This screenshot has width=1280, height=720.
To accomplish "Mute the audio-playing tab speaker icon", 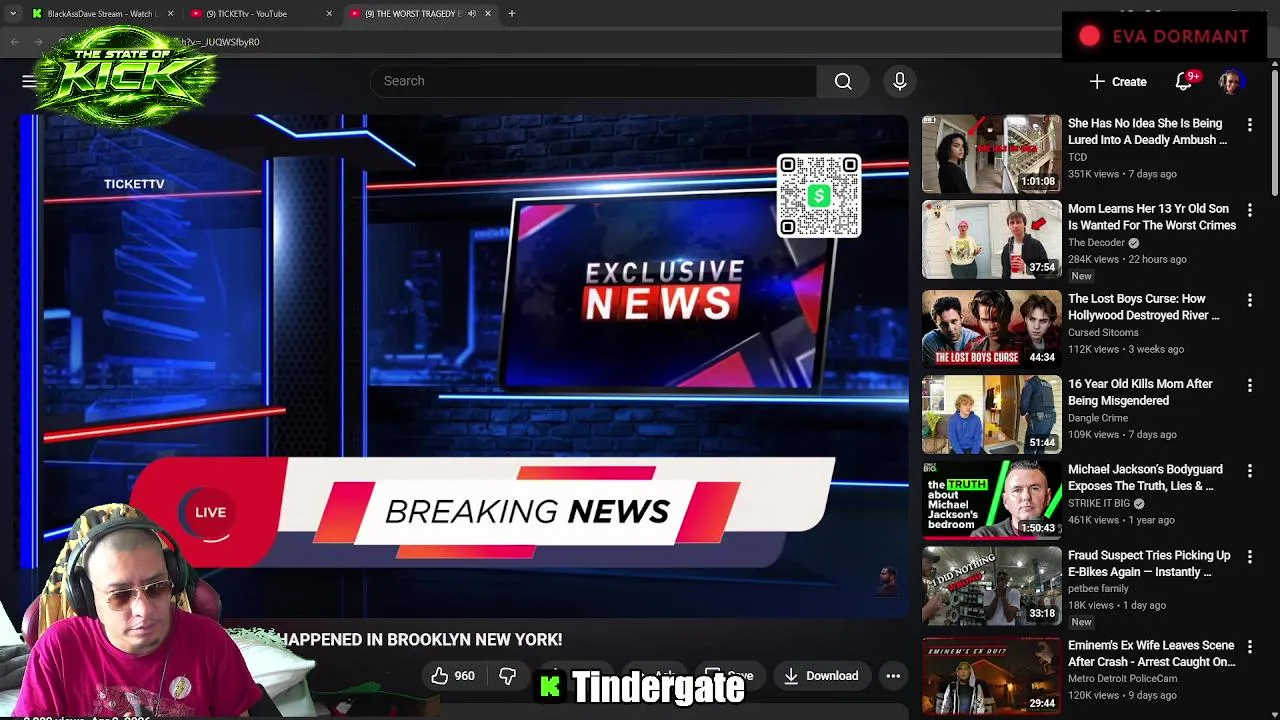I will click(472, 13).
